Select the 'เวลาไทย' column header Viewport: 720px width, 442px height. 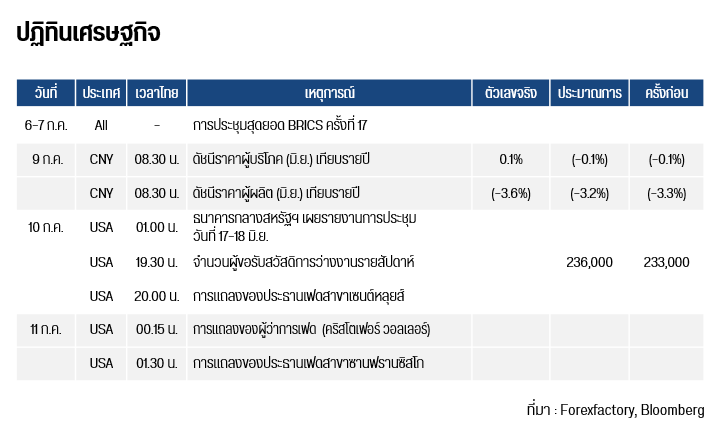(157, 93)
